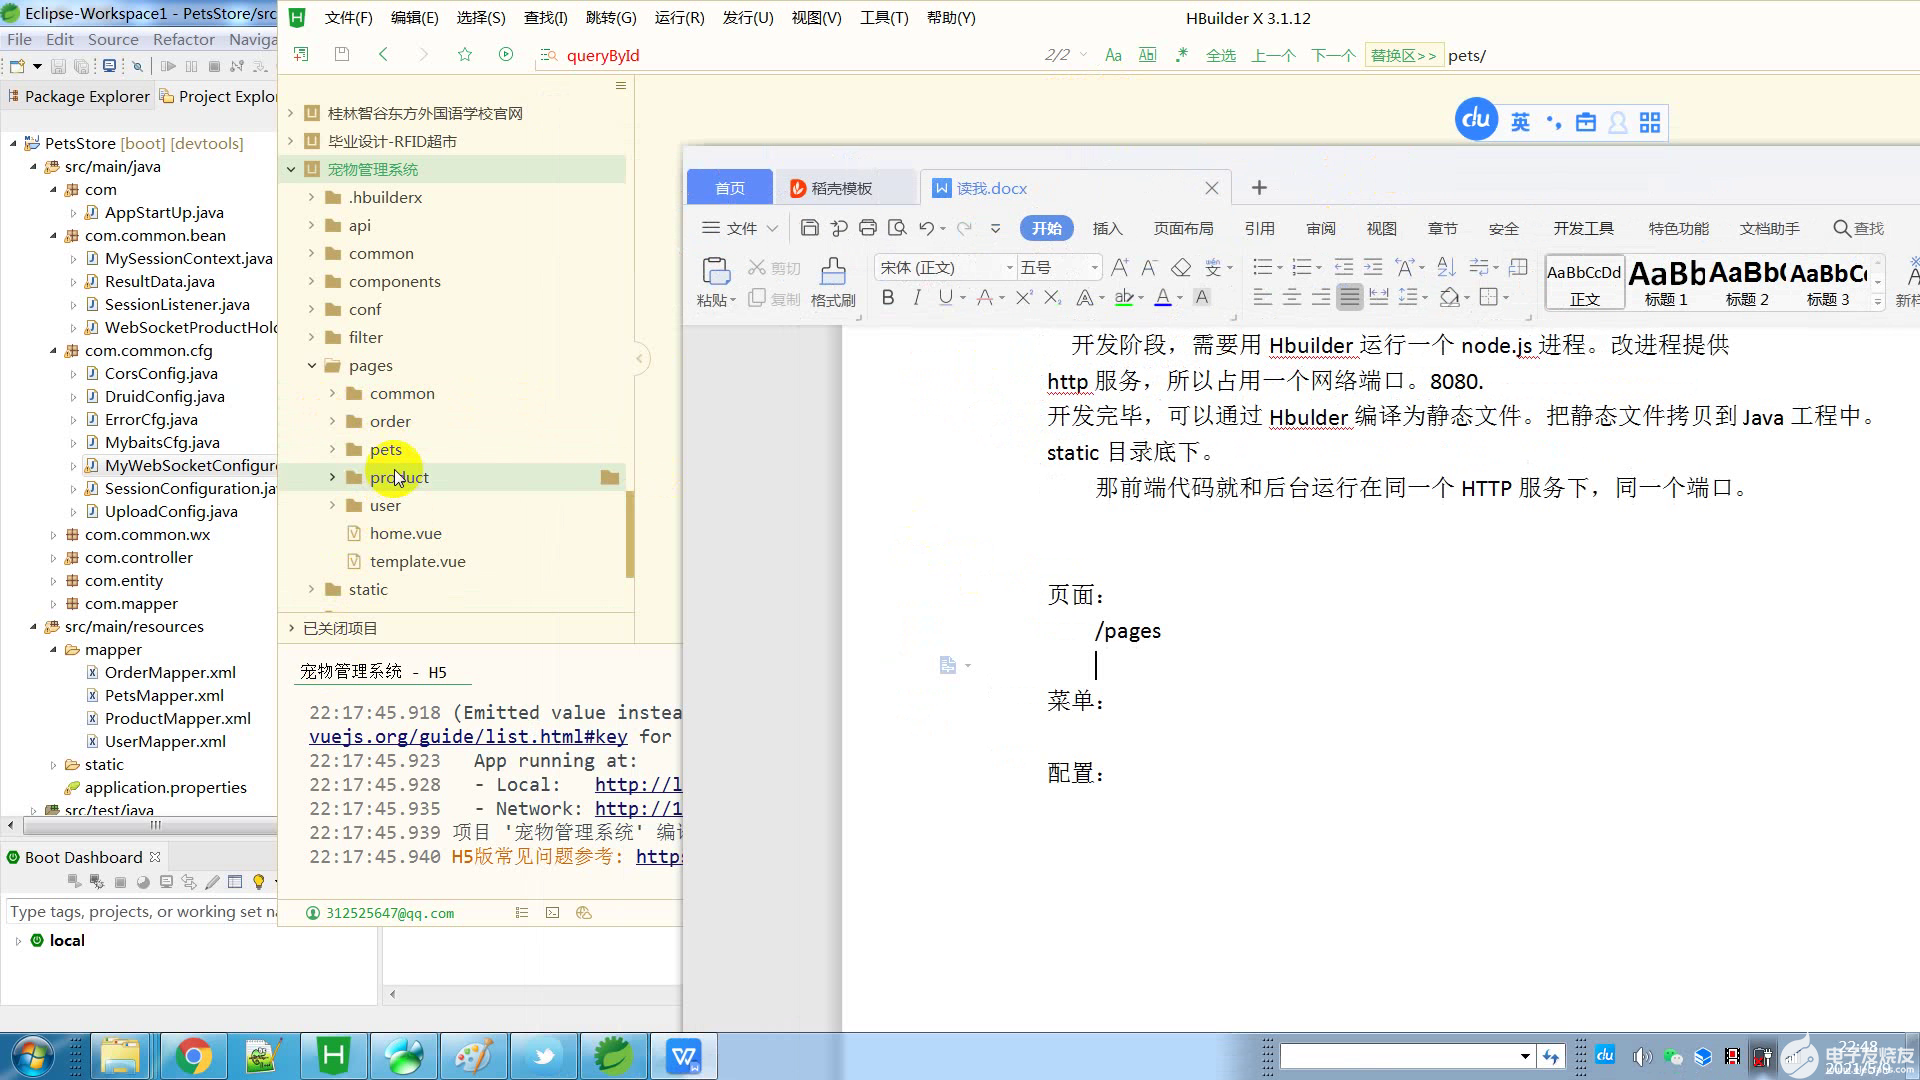
Task: Toggle bold formatting in WPS
Action: [x=887, y=297]
